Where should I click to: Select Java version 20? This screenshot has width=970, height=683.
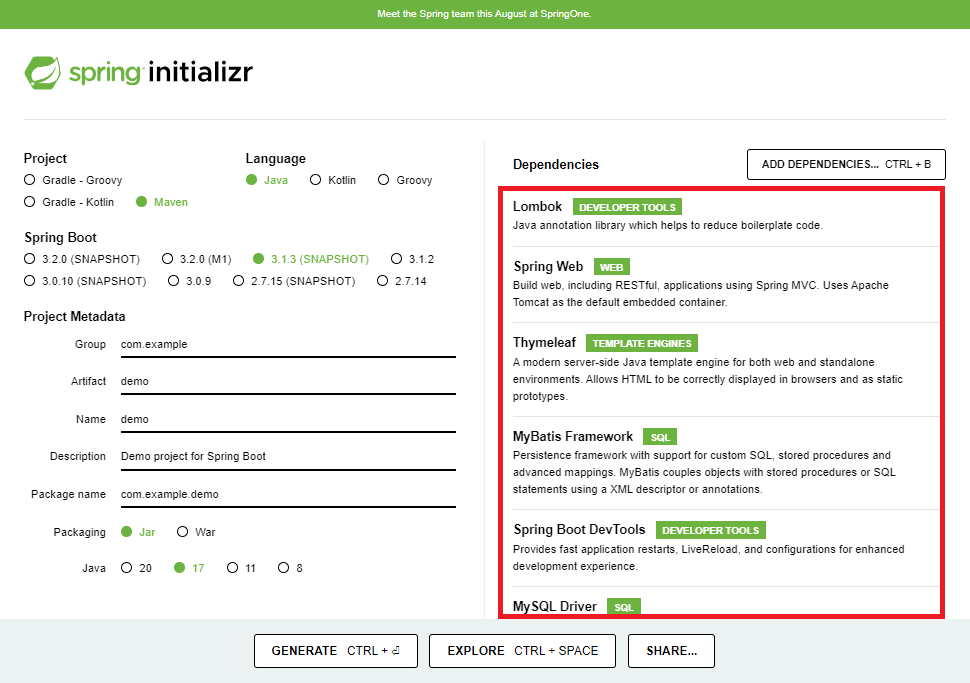click(x=136, y=568)
